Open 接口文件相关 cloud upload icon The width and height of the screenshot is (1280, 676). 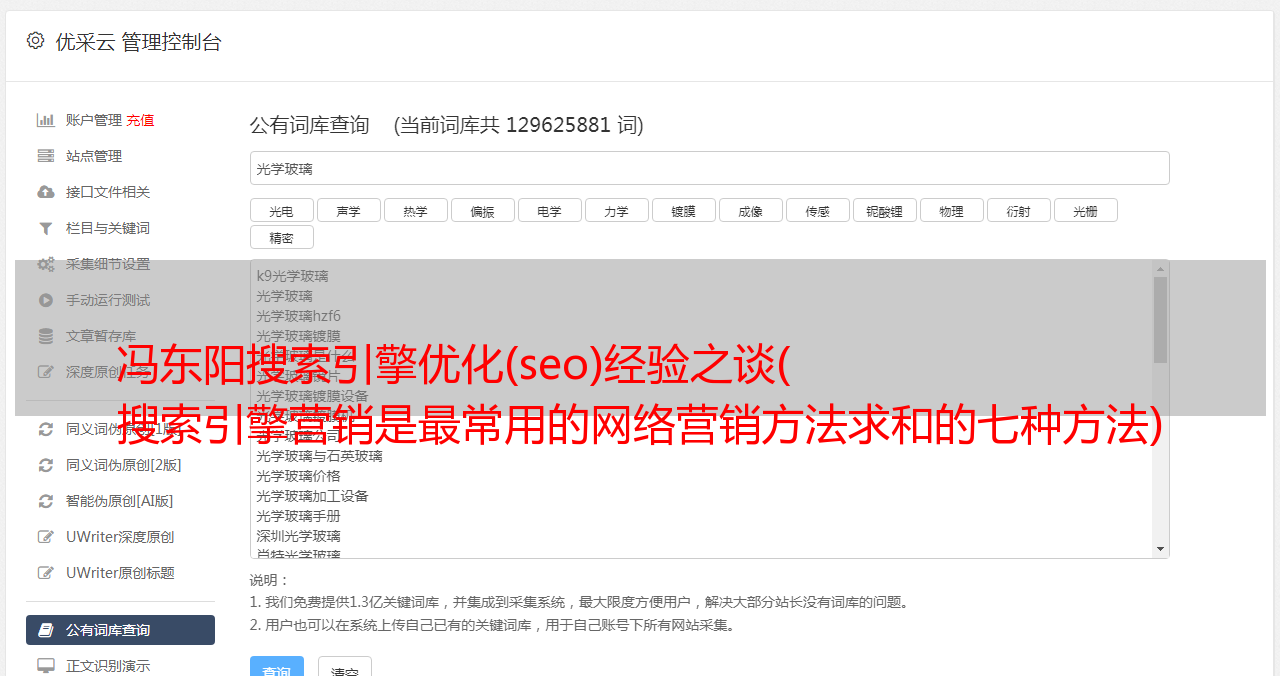point(46,192)
